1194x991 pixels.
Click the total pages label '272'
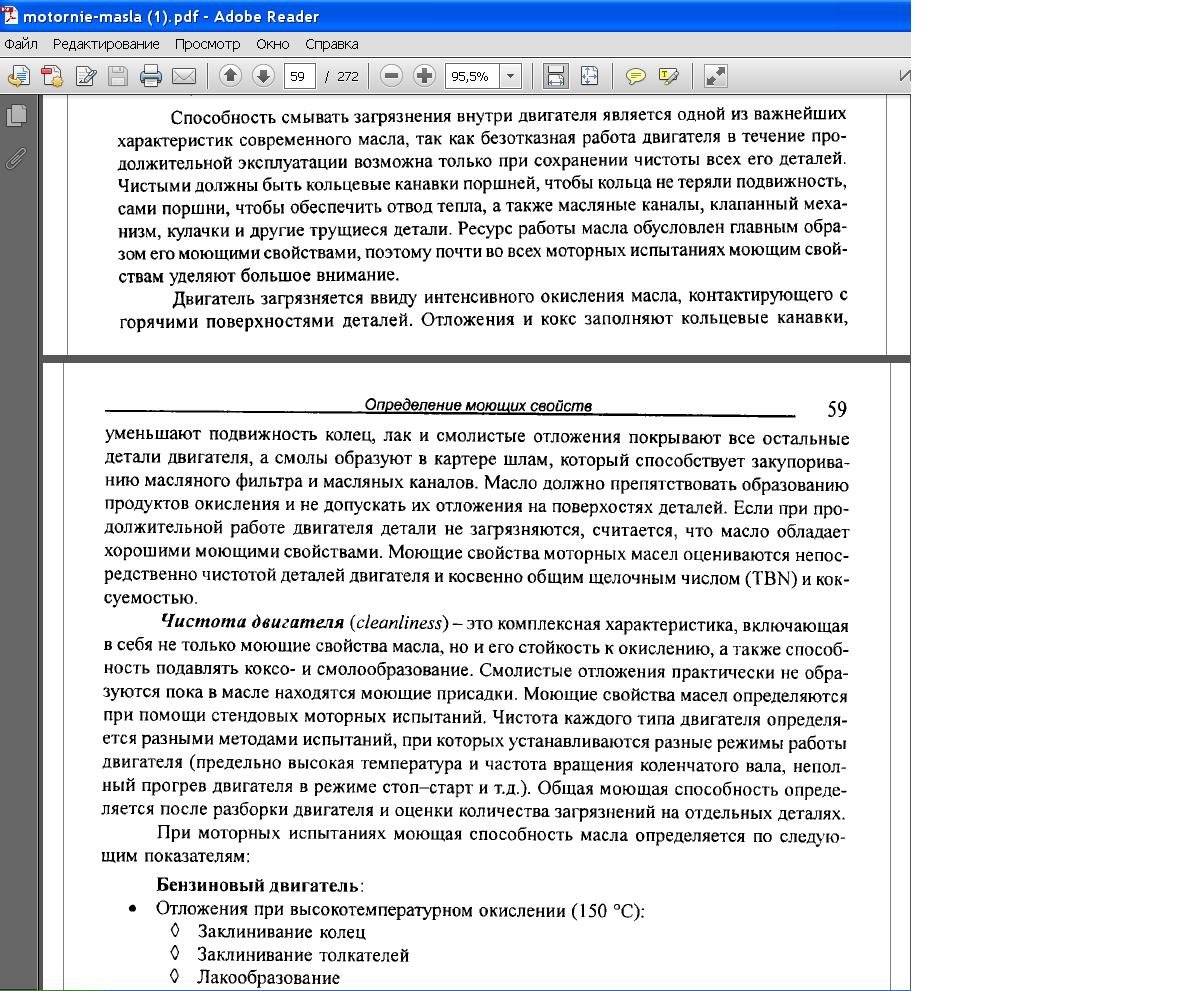(x=347, y=76)
